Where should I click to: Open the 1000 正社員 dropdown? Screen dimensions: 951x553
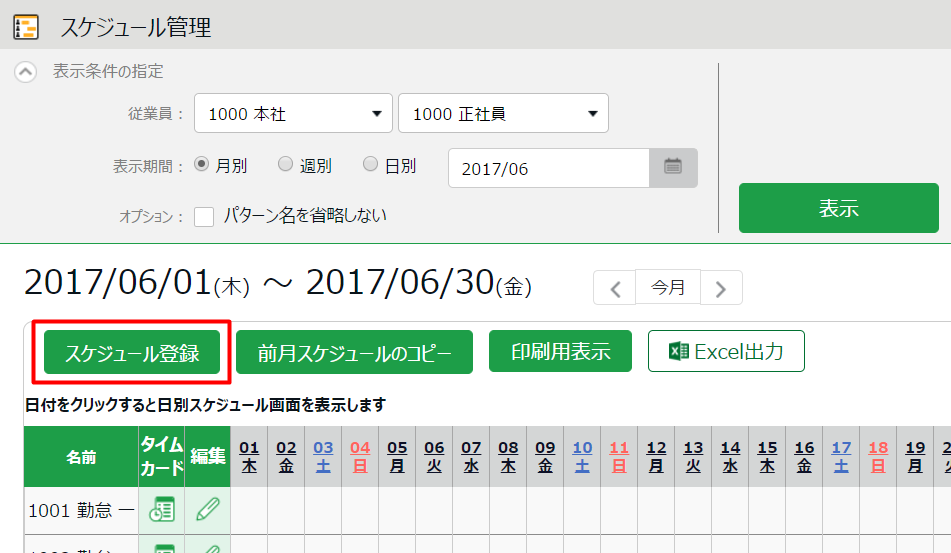tap(503, 114)
